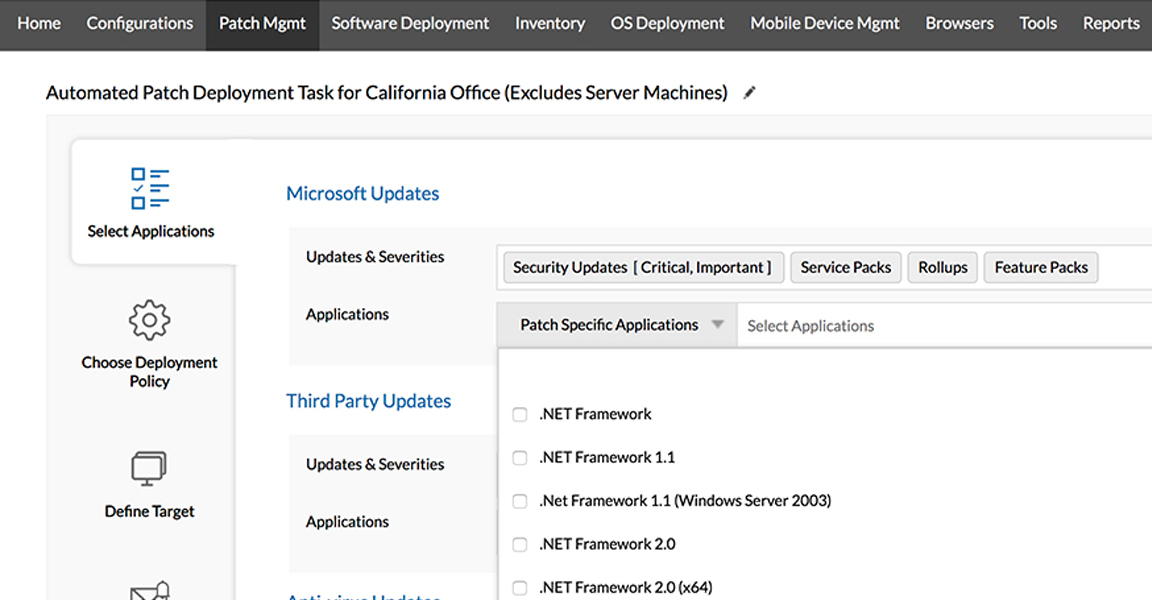Switch to the Software Deployment tab
The width and height of the screenshot is (1152, 600).
[x=410, y=23]
